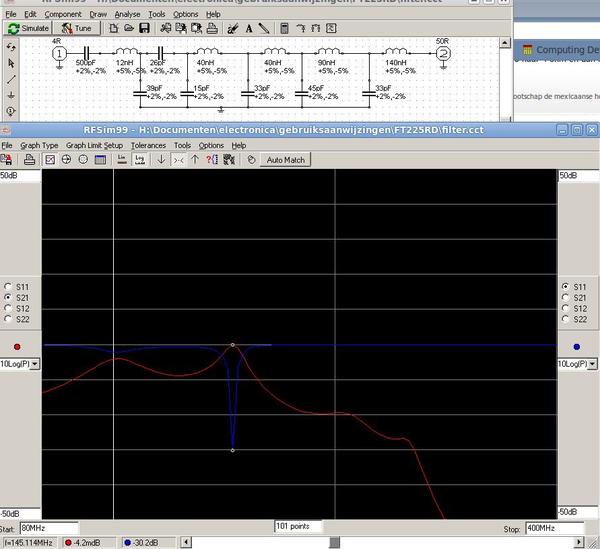Select the right S21 radio button
This screenshot has width=600, height=549.
tap(566, 298)
